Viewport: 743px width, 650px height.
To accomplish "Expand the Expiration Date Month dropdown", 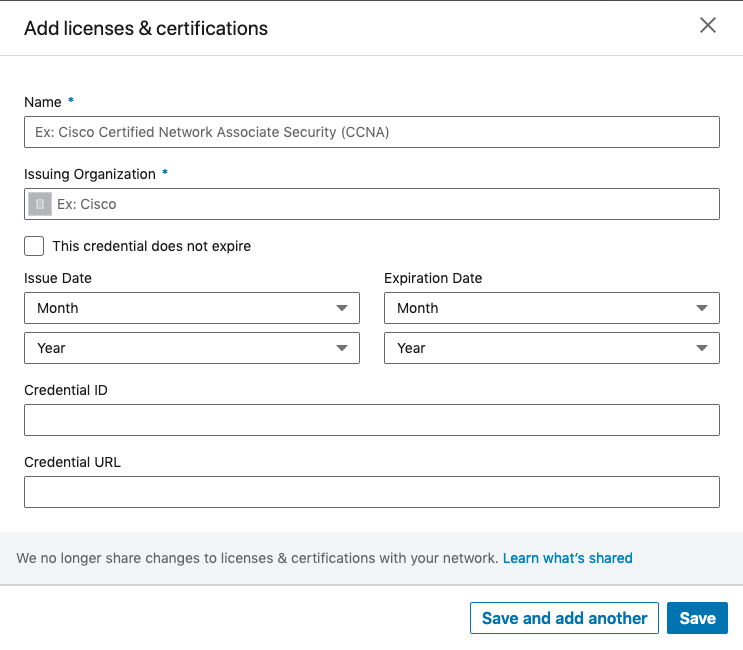I will (x=551, y=308).
